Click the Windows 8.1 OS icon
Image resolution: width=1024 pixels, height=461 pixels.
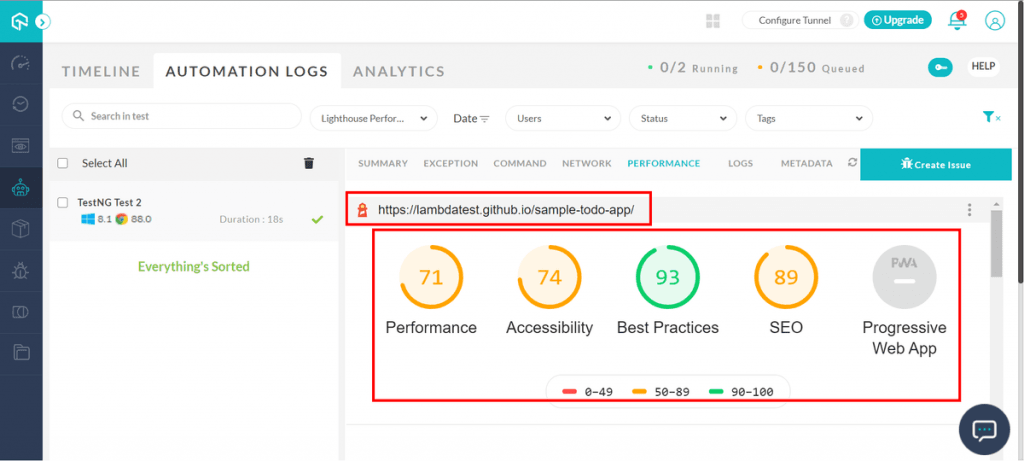(x=88, y=219)
